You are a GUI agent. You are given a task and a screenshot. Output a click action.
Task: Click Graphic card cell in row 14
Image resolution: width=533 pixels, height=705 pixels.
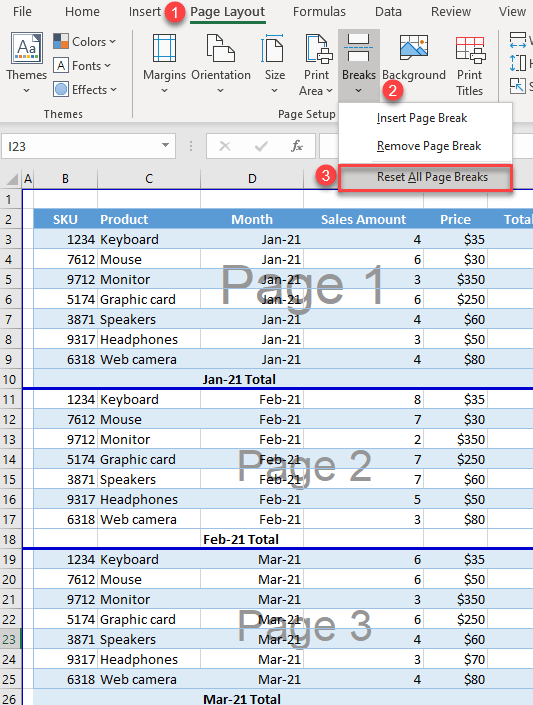tap(149, 460)
